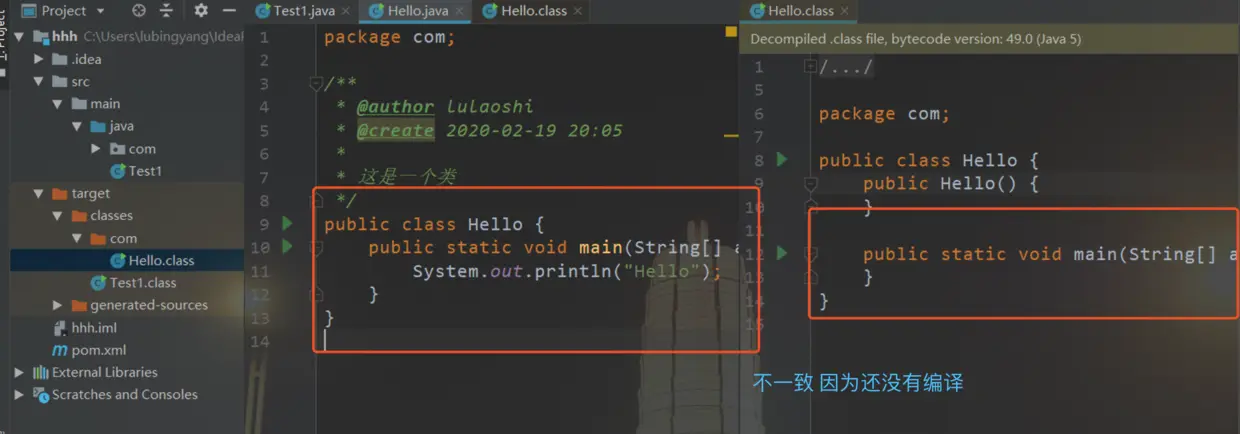Image resolution: width=1240 pixels, height=434 pixels.
Task: Toggle code fold of Javadoc comment at line 3
Action: coord(316,84)
